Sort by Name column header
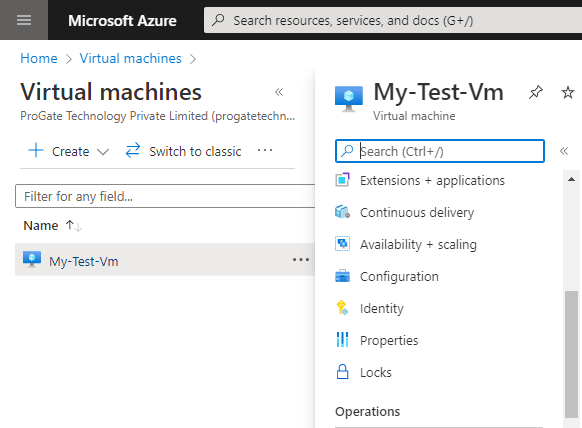This screenshot has width=582, height=428. (41, 226)
